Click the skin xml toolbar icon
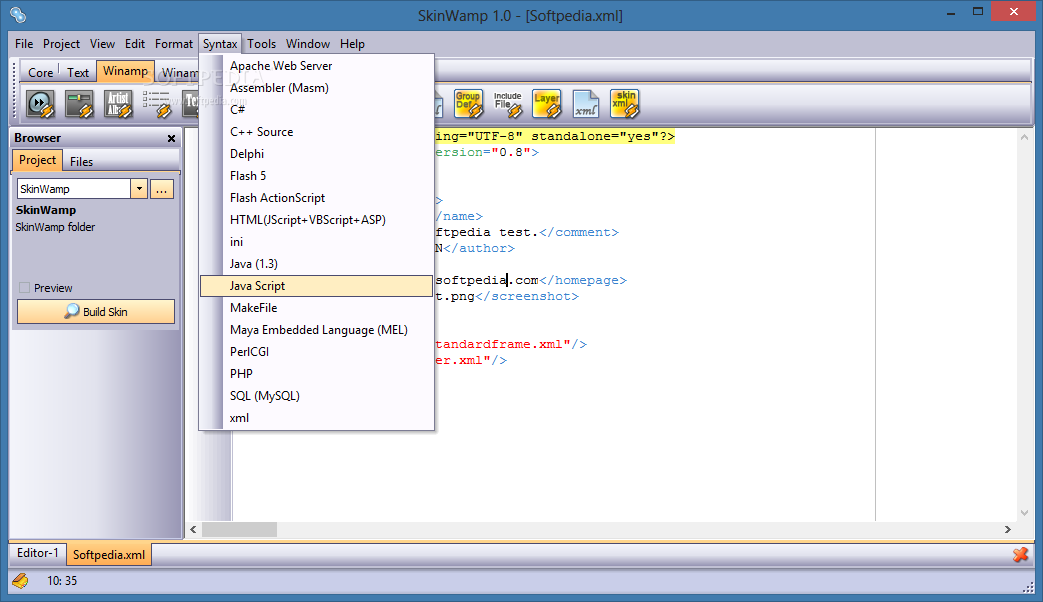1043x602 pixels. 625,104
